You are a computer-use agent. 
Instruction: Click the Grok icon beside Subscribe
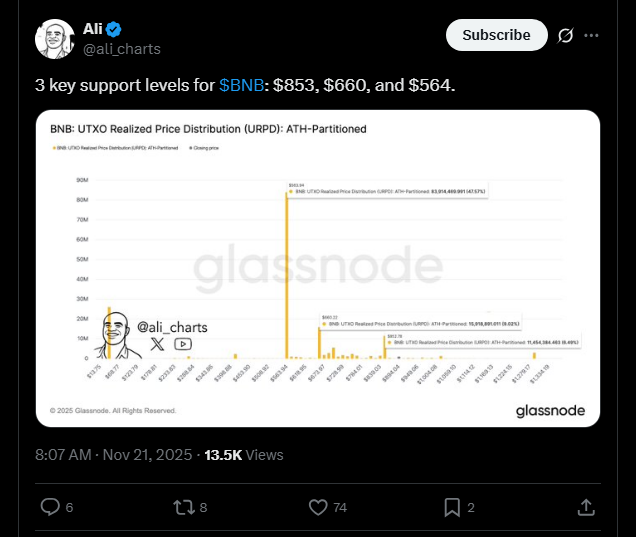coord(565,35)
